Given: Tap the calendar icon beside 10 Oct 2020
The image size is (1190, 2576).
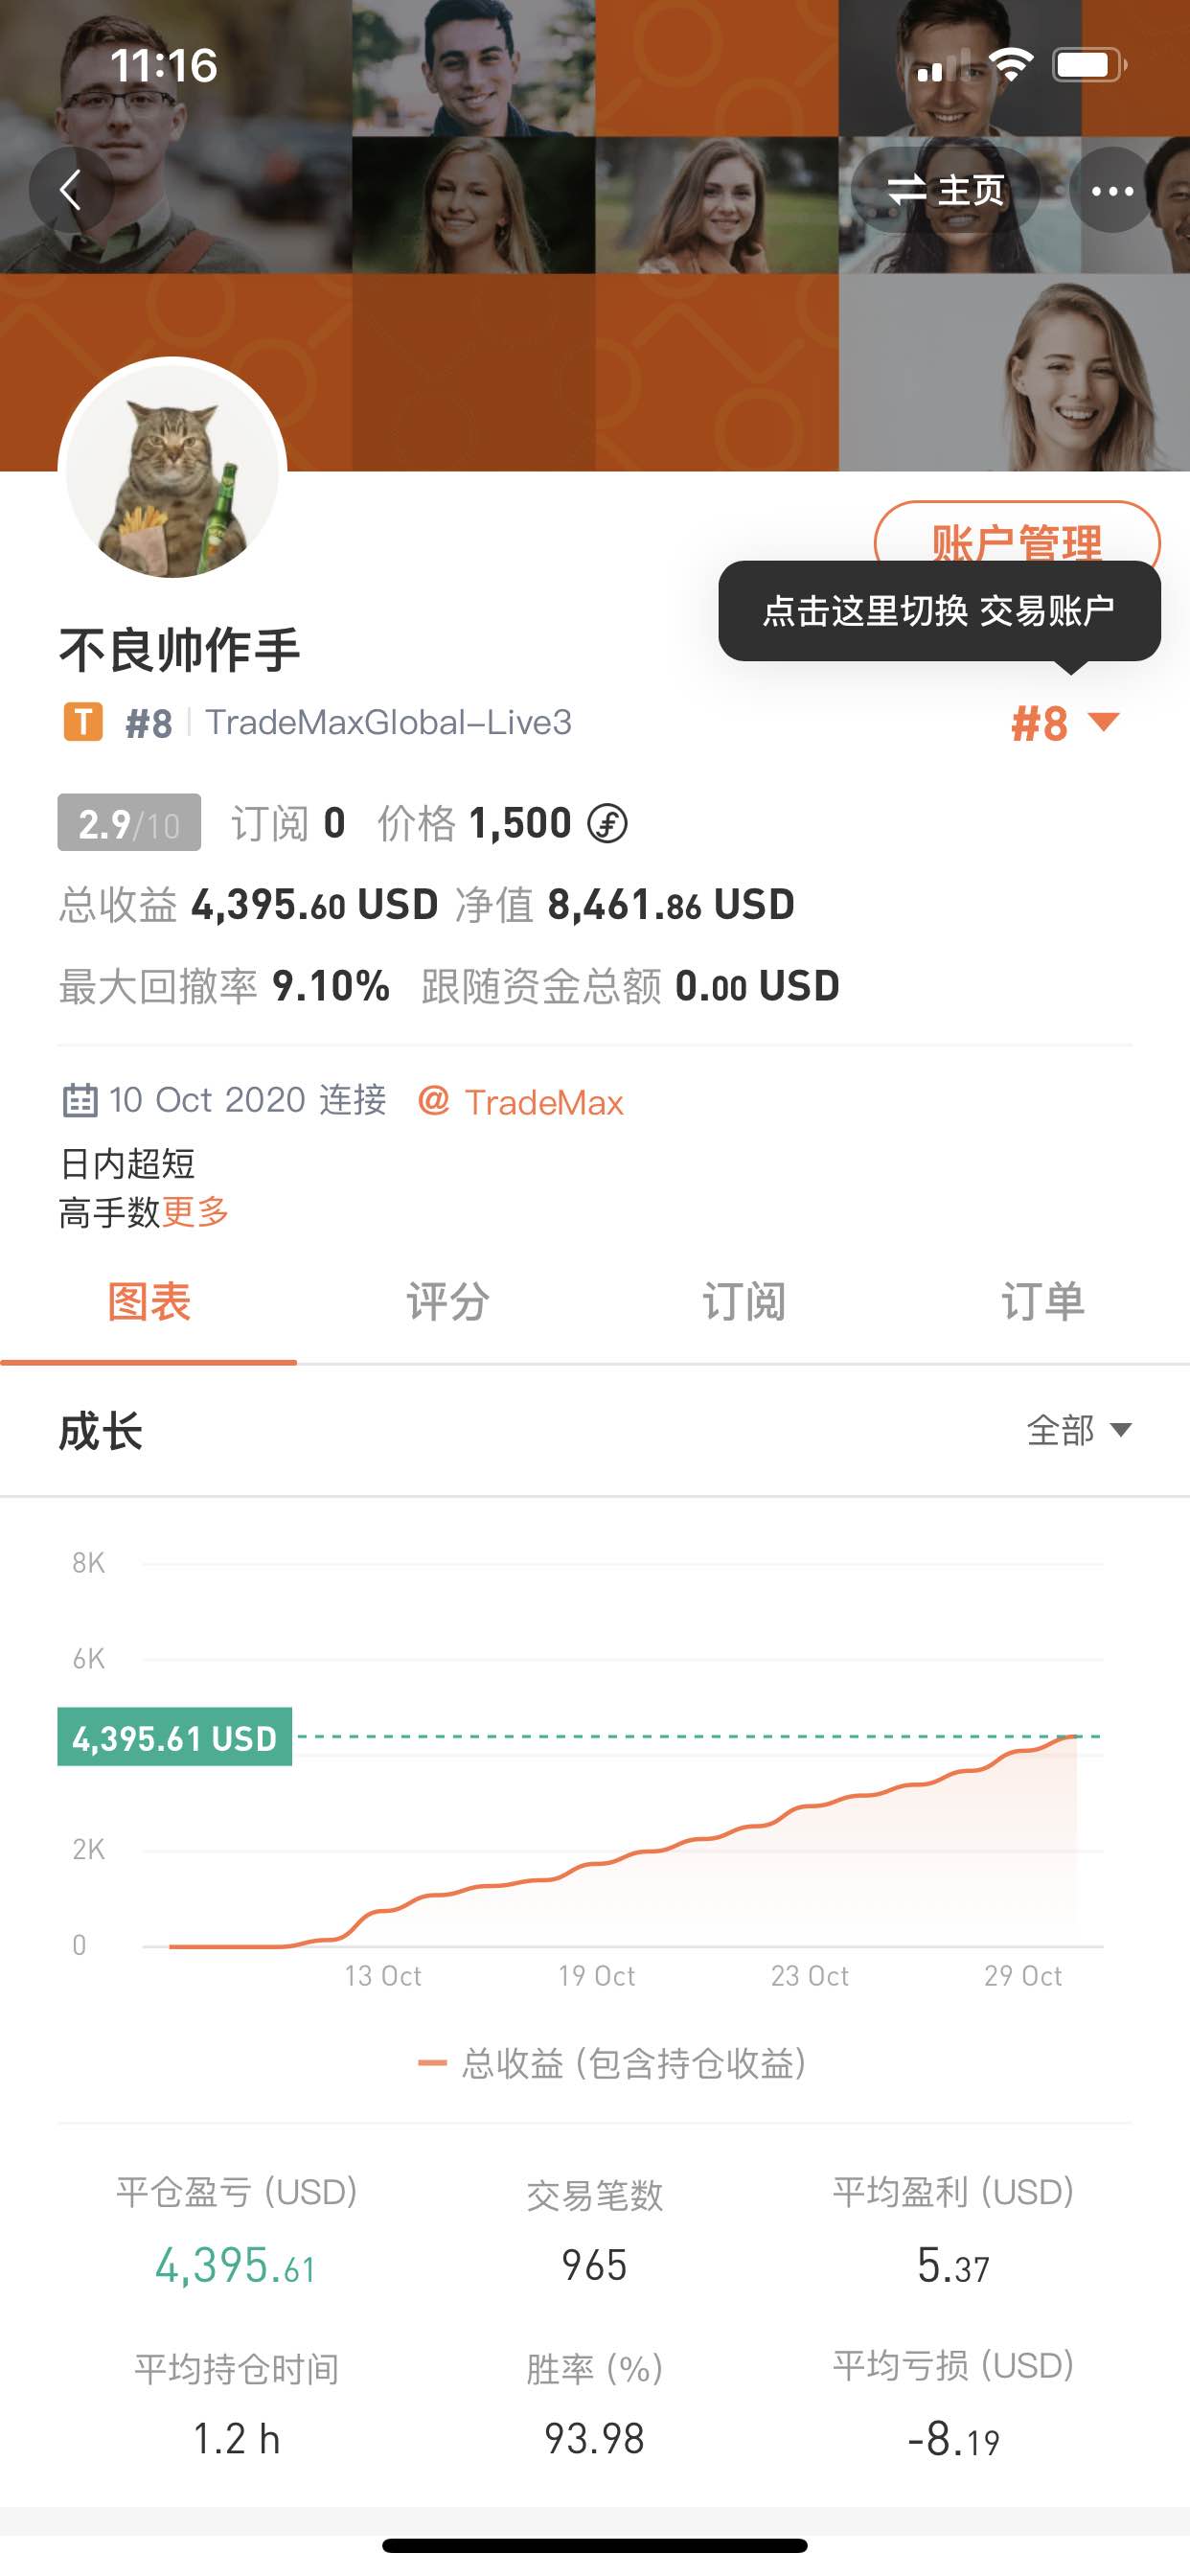Looking at the screenshot, I should (x=80, y=1101).
